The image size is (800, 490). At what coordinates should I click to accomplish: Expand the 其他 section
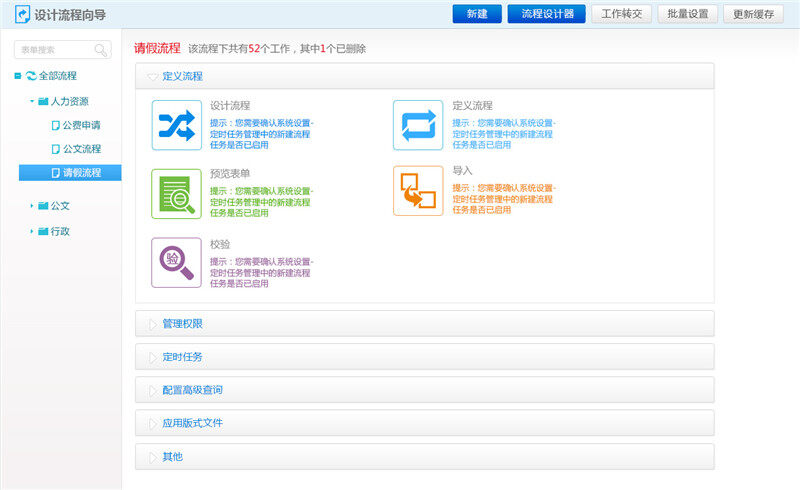[424, 457]
